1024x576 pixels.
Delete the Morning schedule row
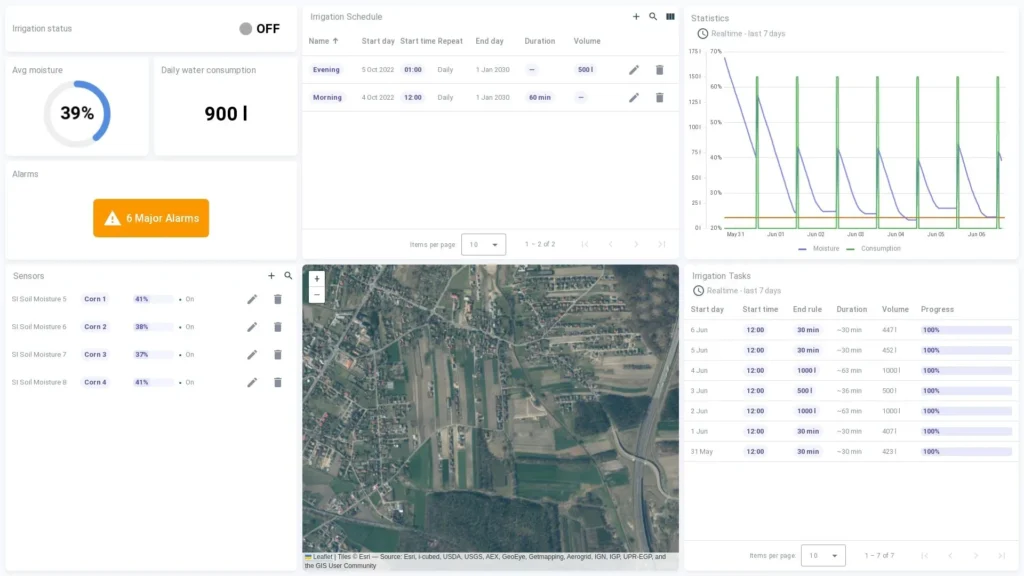[659, 98]
